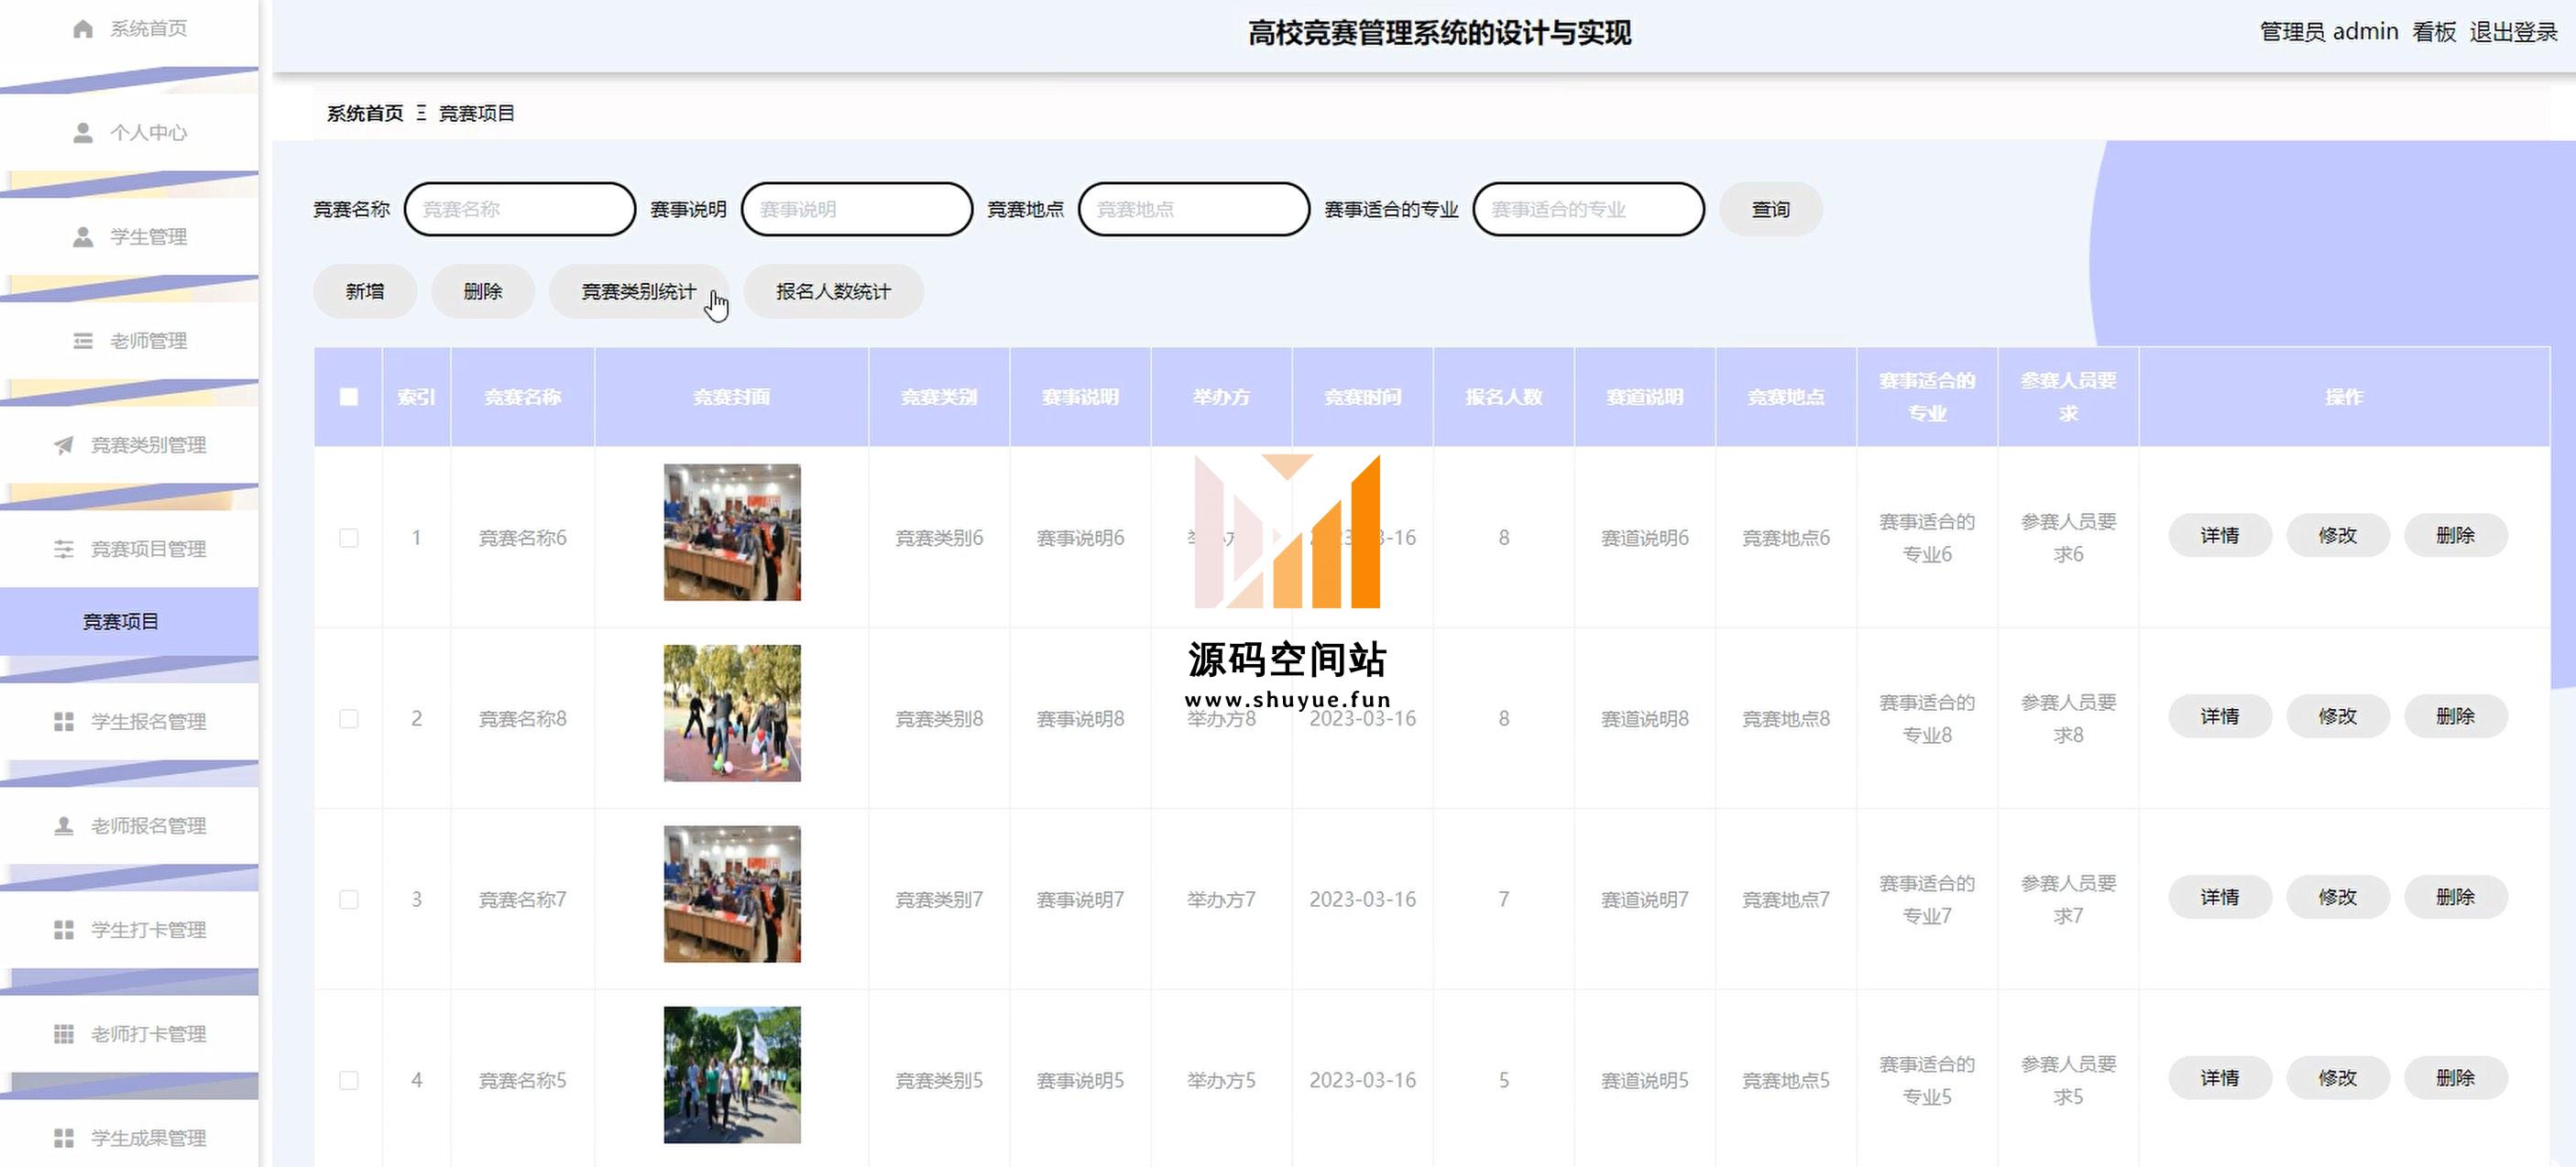The image size is (2576, 1167).
Task: Focus the 竞赛地点 search field
Action: coord(1194,209)
